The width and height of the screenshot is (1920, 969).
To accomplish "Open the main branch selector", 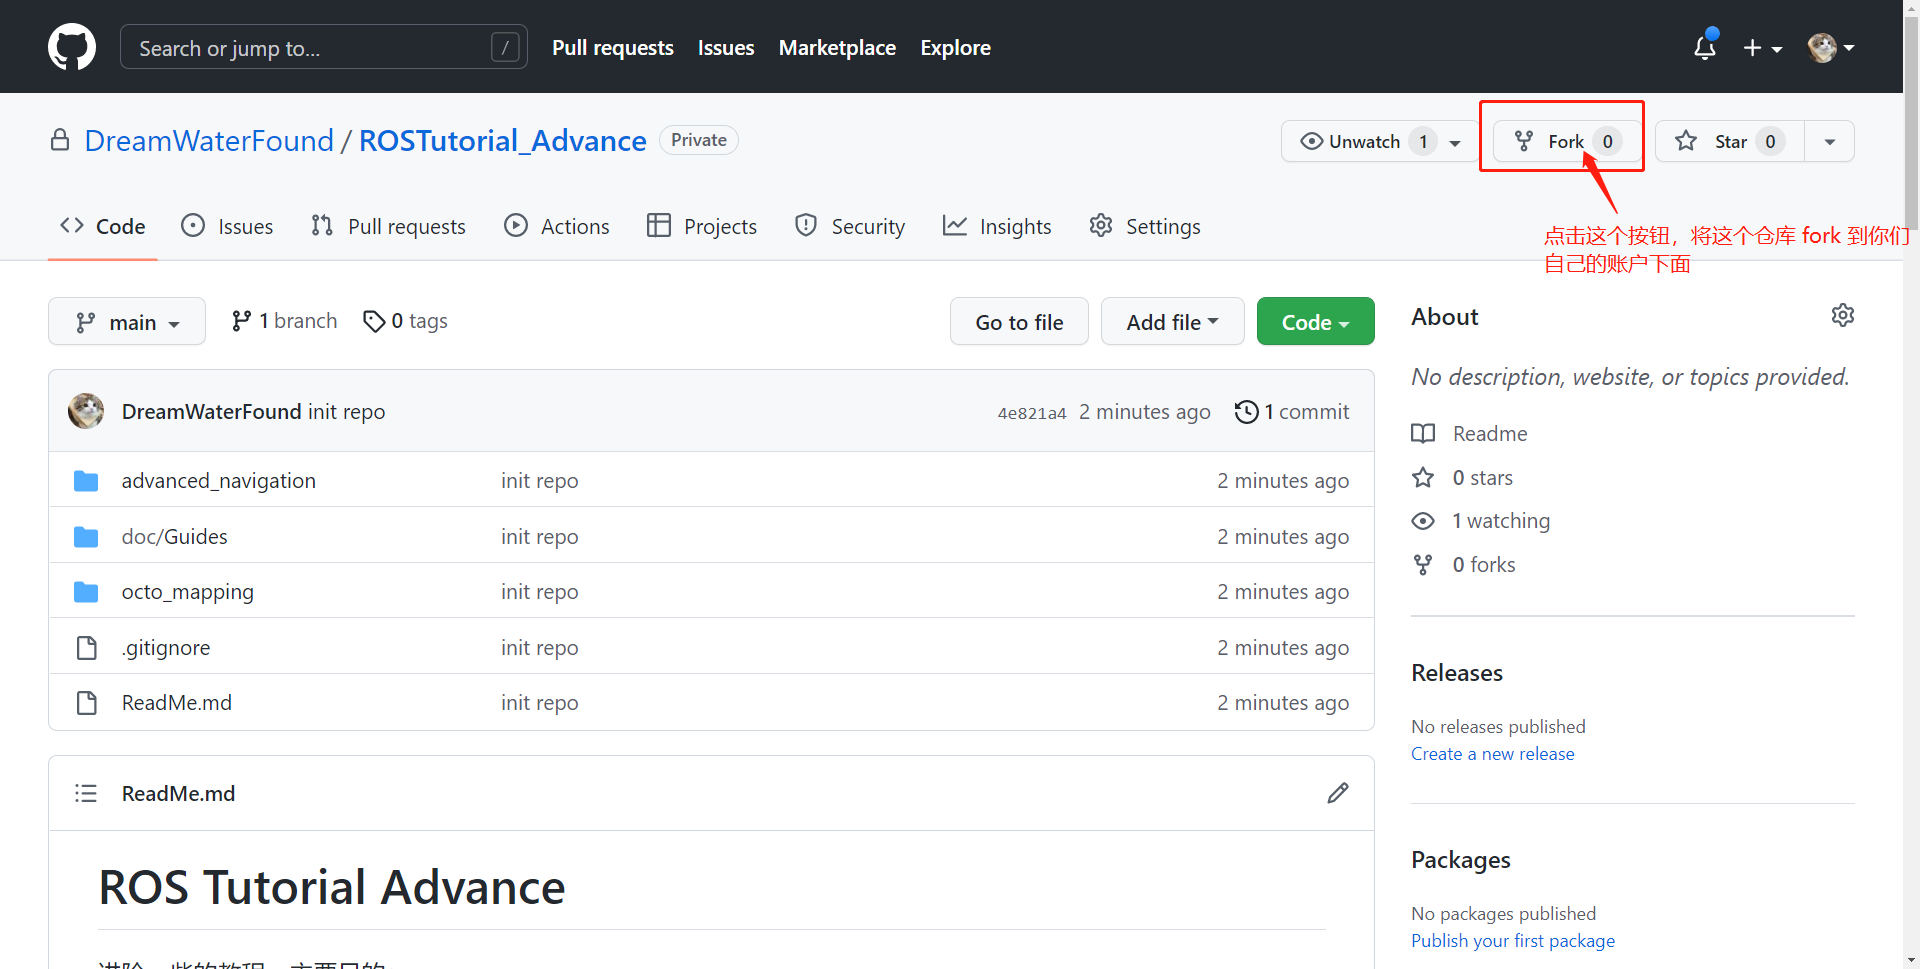I will coord(127,322).
